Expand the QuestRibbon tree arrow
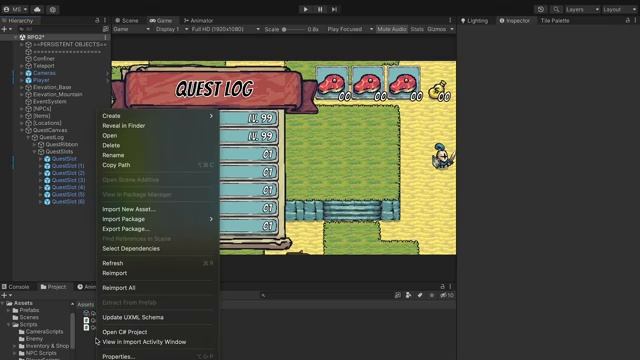Screen dimensions: 640x360 (34, 144)
